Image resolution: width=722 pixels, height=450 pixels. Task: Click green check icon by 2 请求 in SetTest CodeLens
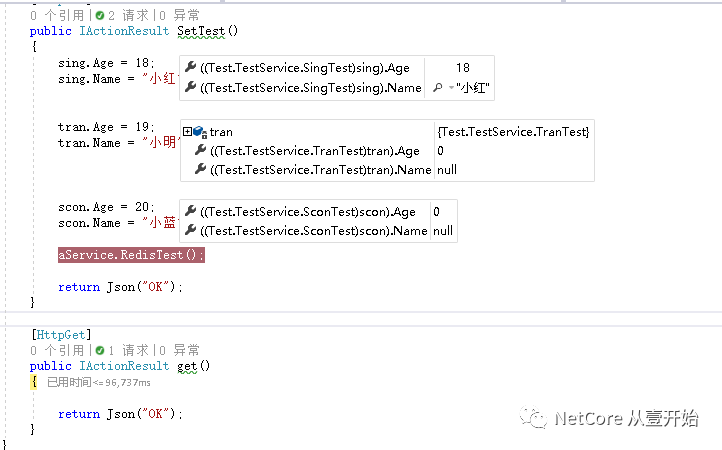pos(100,16)
